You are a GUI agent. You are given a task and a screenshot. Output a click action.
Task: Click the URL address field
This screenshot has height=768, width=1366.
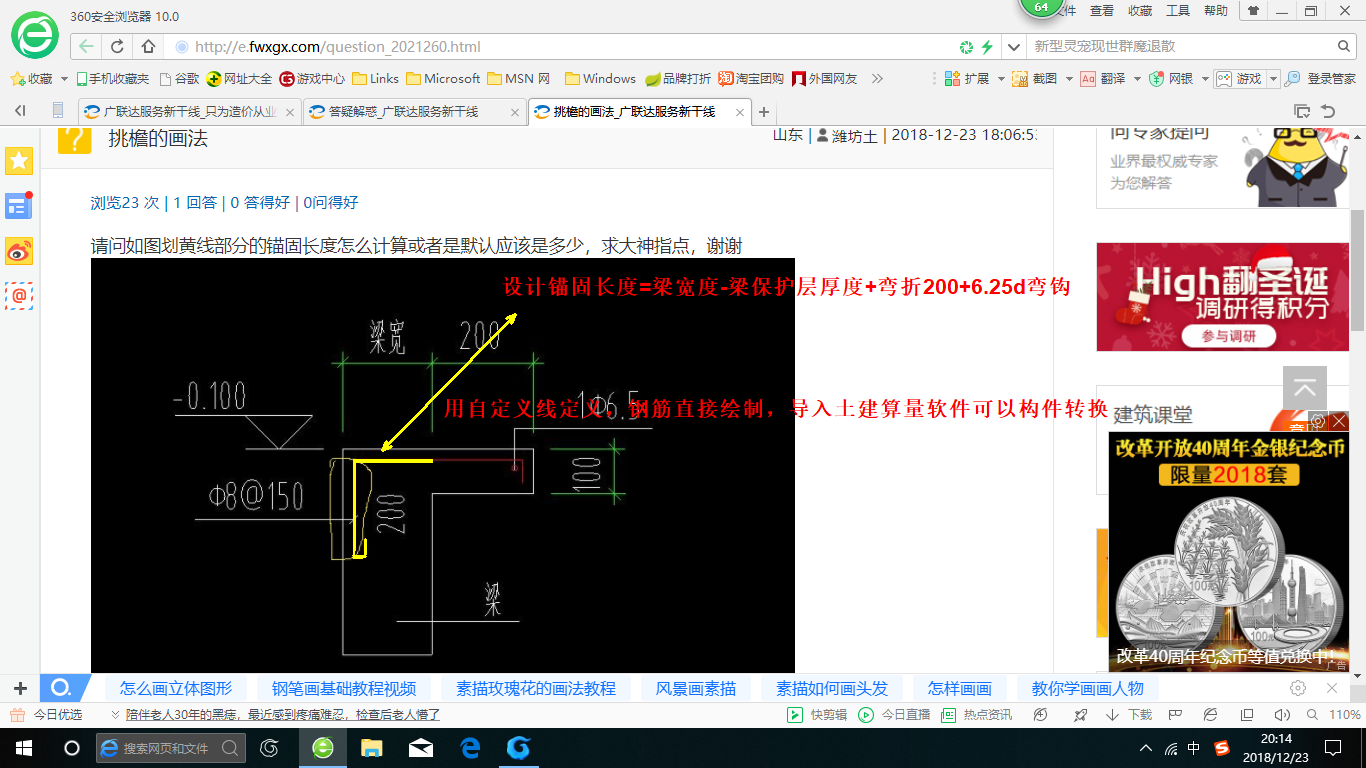pos(560,47)
